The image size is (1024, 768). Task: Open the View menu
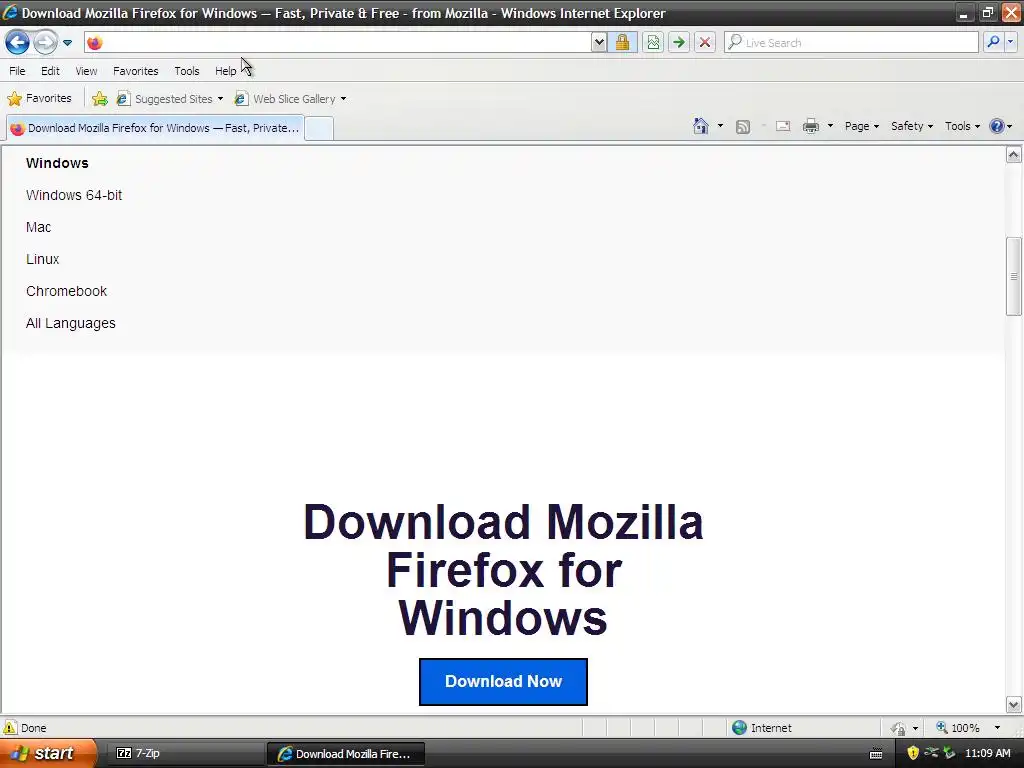86,71
